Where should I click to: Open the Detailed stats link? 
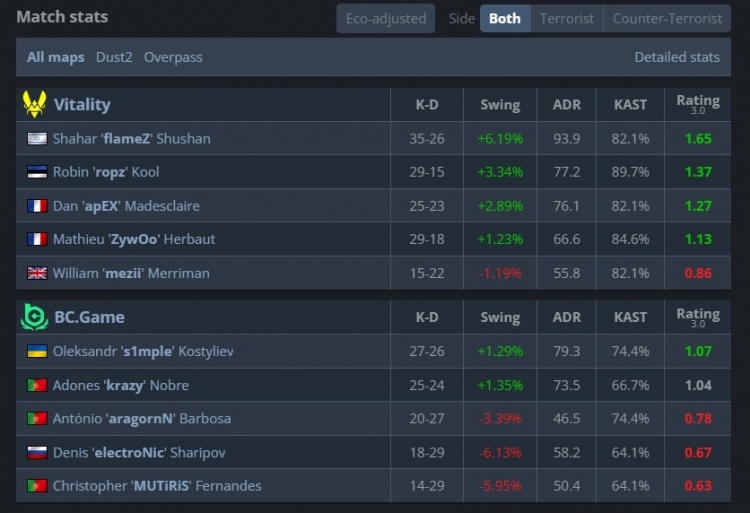[676, 57]
